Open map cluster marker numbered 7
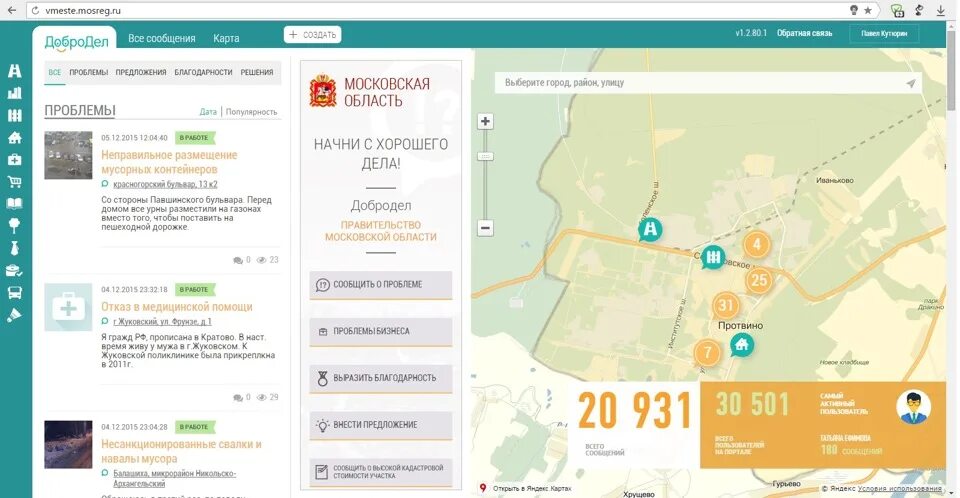This screenshot has height=498, width=960. tap(708, 353)
